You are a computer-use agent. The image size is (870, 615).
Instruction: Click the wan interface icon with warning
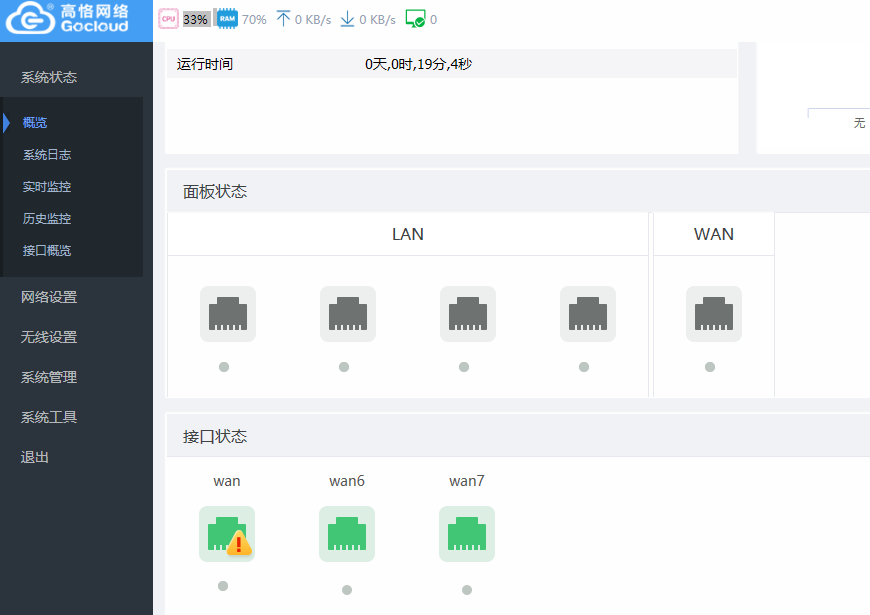[x=227, y=534]
